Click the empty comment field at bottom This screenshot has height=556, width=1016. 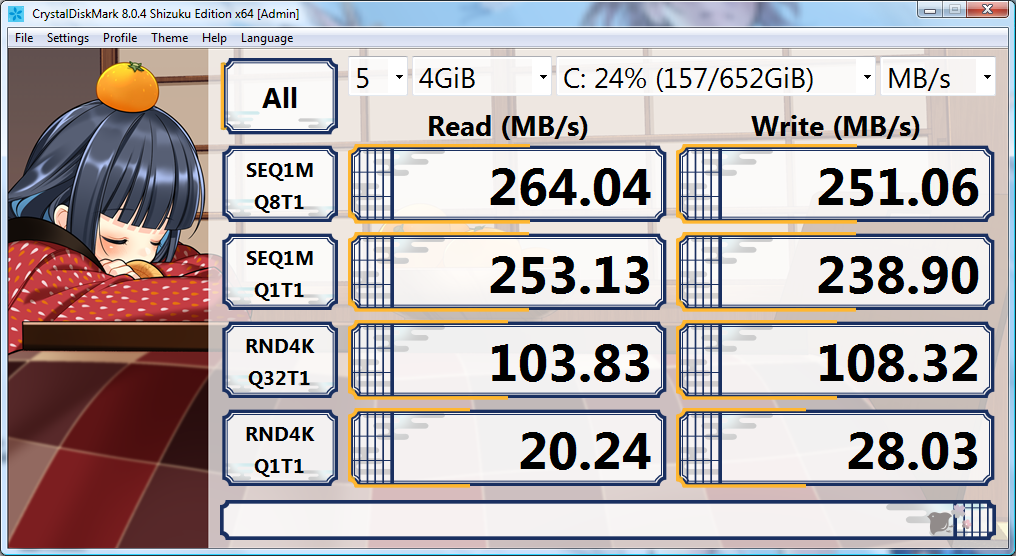[608, 520]
